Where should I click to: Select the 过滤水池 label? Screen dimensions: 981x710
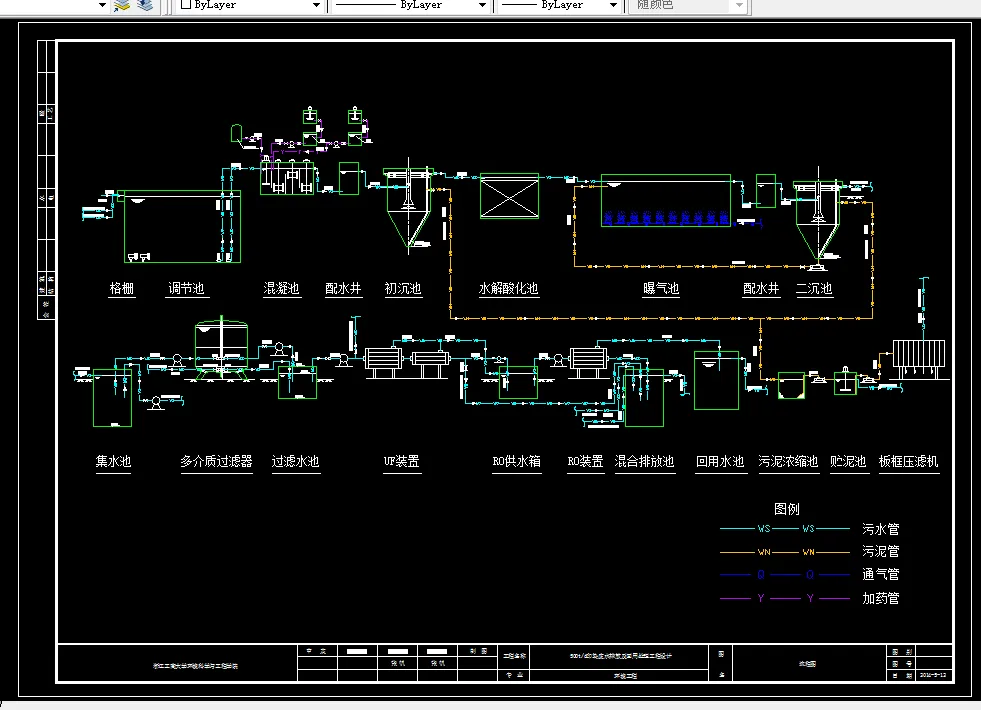point(296,462)
